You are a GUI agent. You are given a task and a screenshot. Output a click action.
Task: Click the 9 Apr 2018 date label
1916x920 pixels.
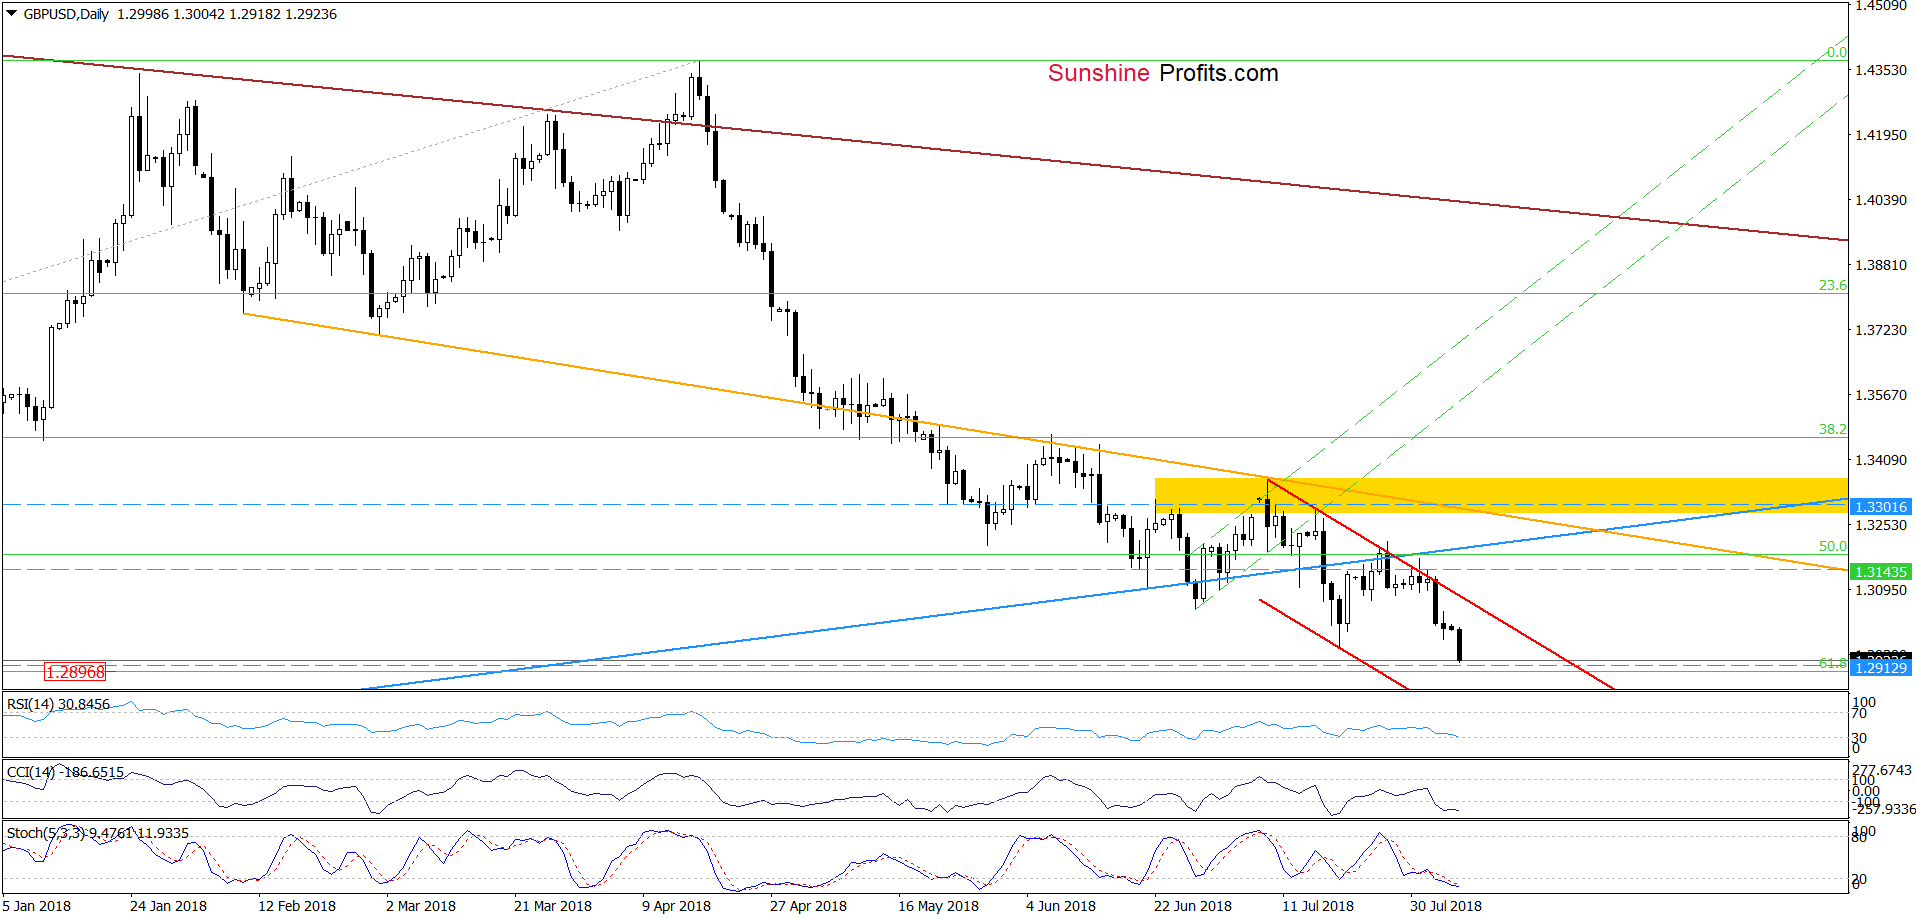[677, 906]
